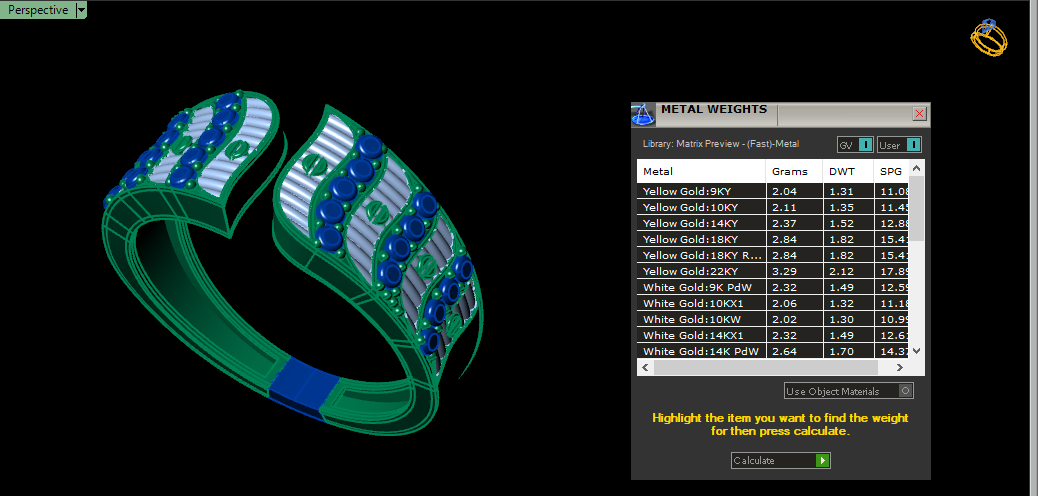Image resolution: width=1038 pixels, height=496 pixels.
Task: Sort by the Grams column header
Action: click(x=794, y=171)
